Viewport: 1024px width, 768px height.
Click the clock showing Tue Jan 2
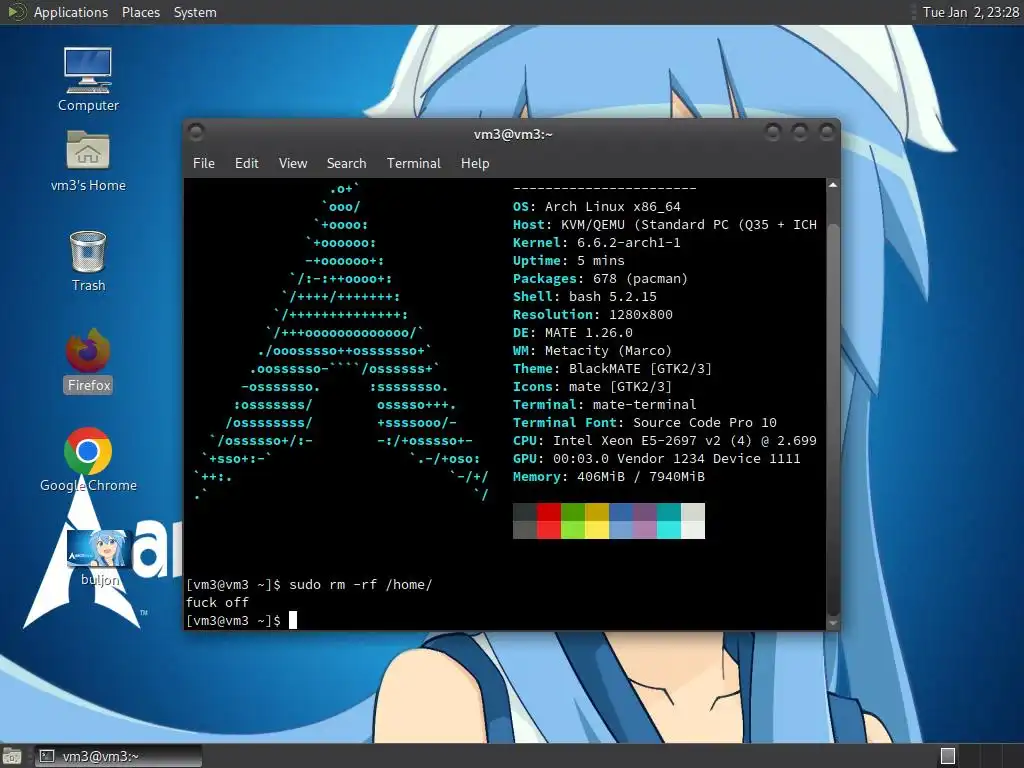click(x=970, y=12)
